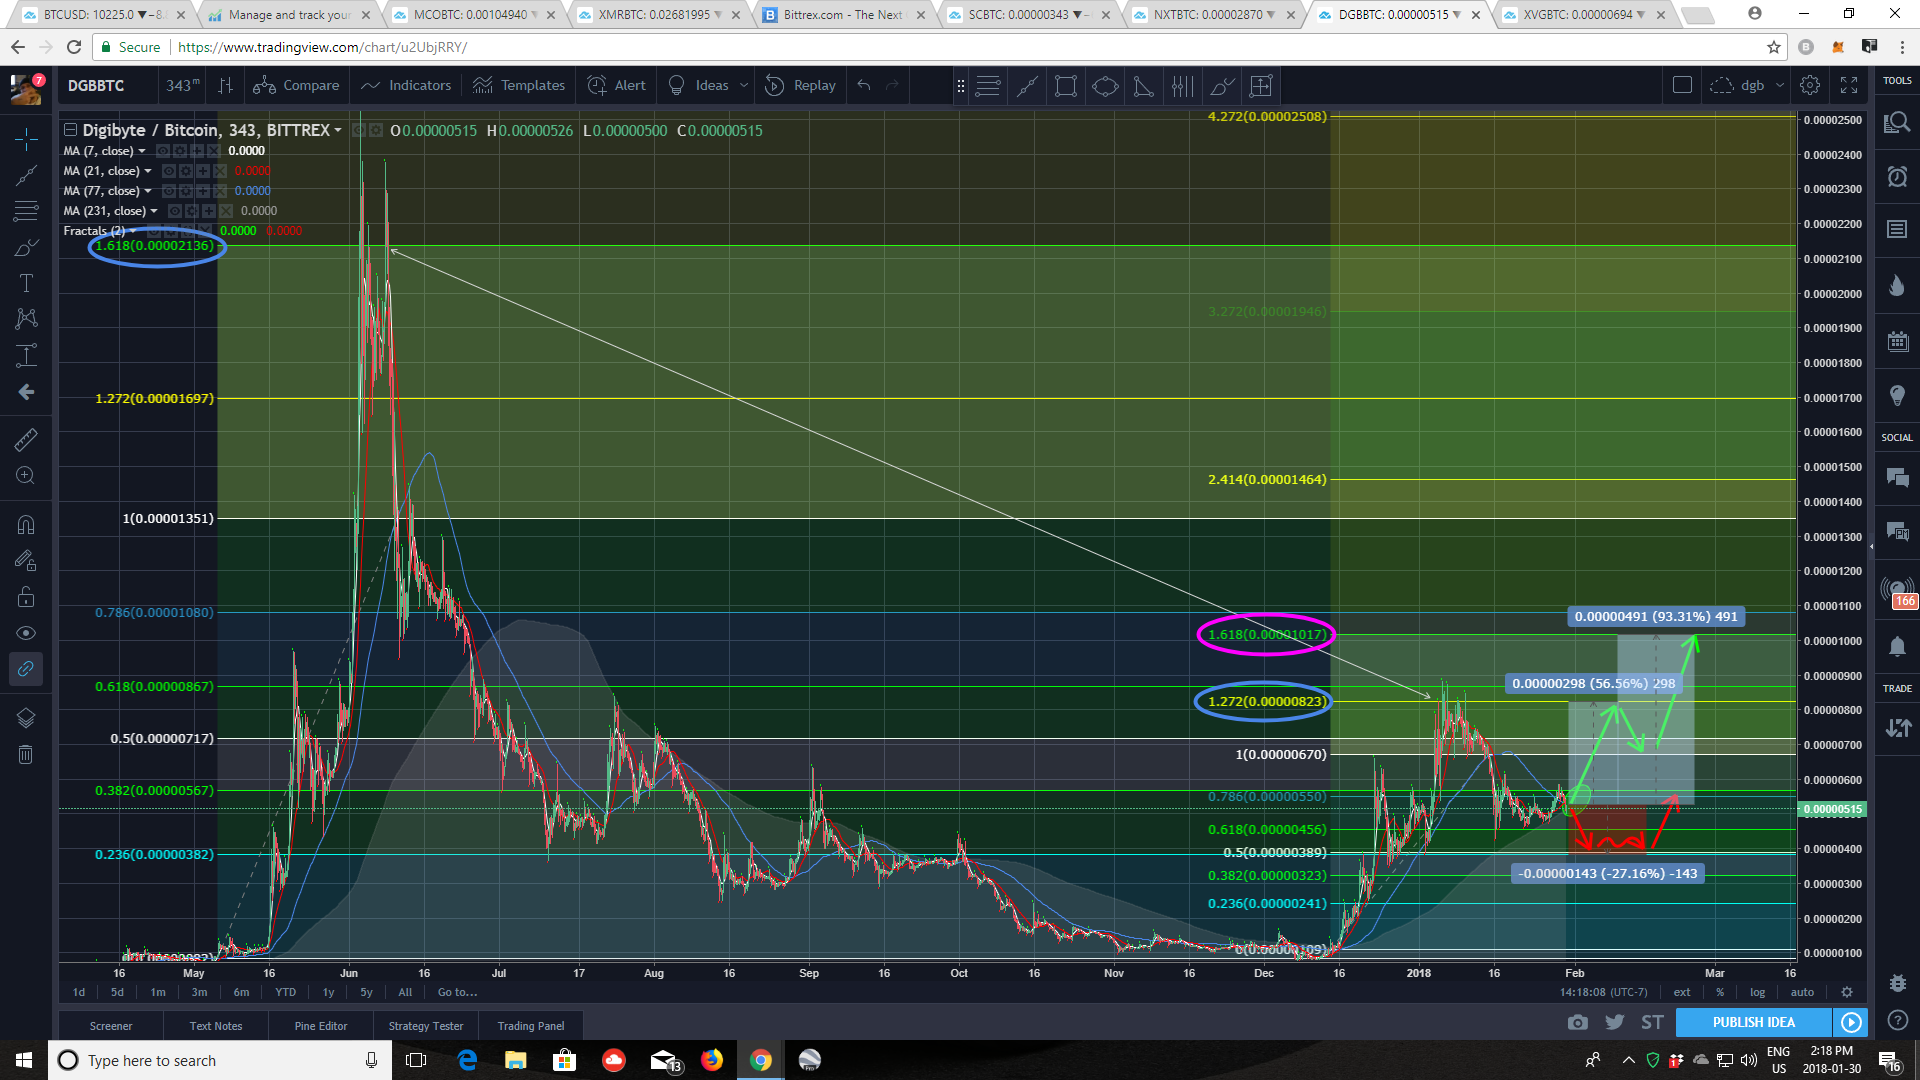This screenshot has width=1920, height=1080.
Task: Open the chart patterns tool
Action: (x=26, y=319)
